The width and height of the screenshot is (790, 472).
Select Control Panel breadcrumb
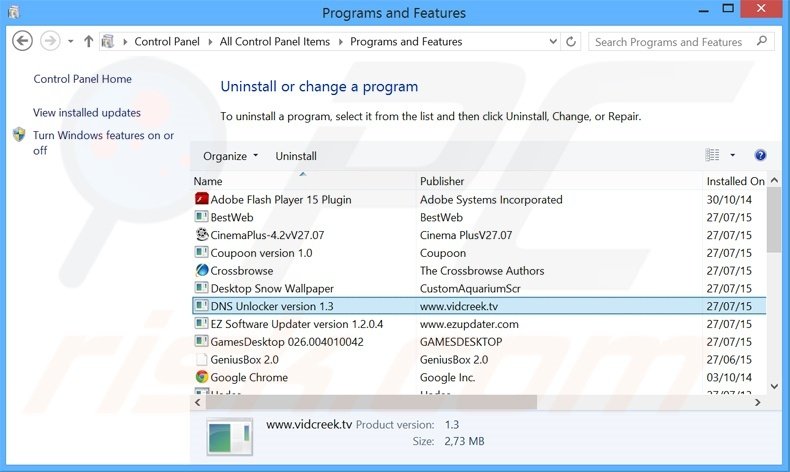click(x=167, y=41)
